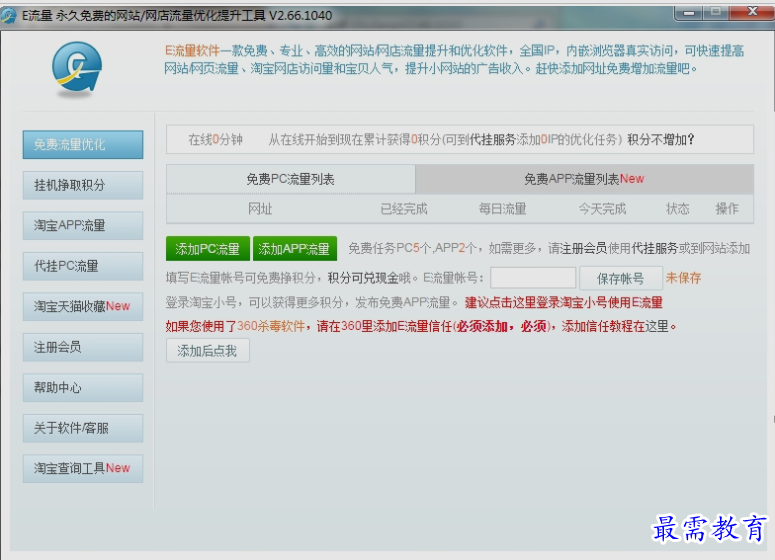Open 积分不增加? help link
This screenshot has height=560, width=775.
(x=661, y=140)
